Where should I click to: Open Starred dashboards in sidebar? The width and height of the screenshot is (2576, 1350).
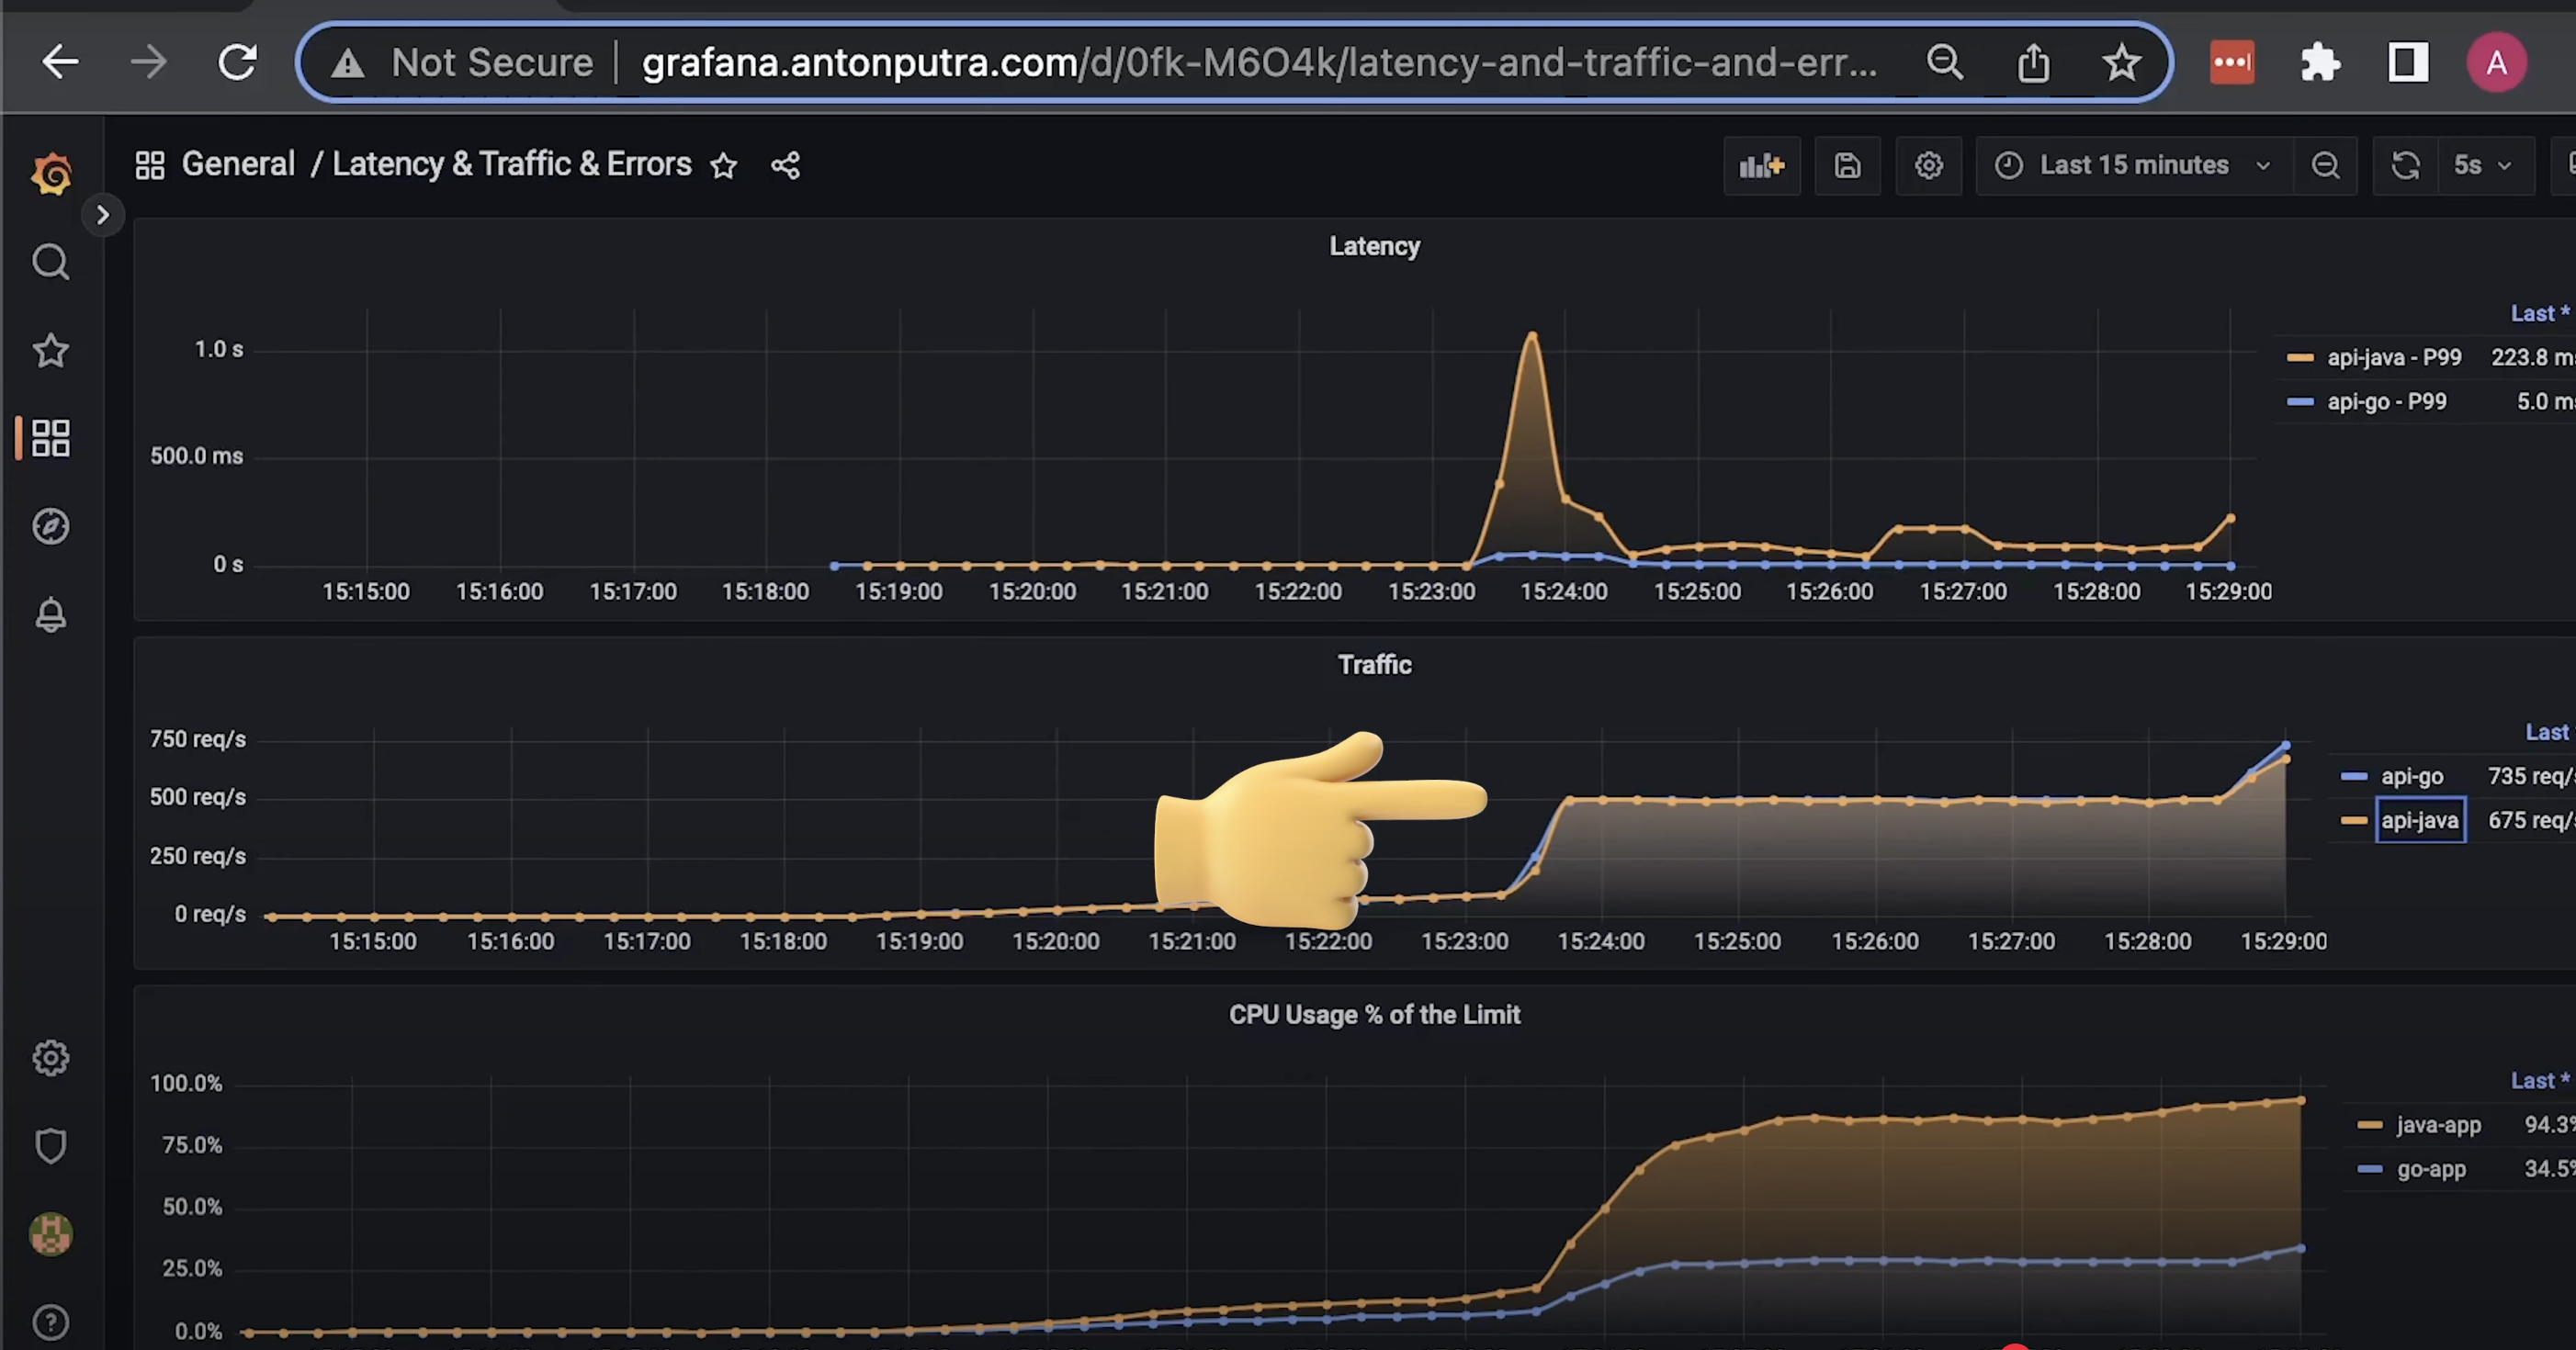click(51, 350)
